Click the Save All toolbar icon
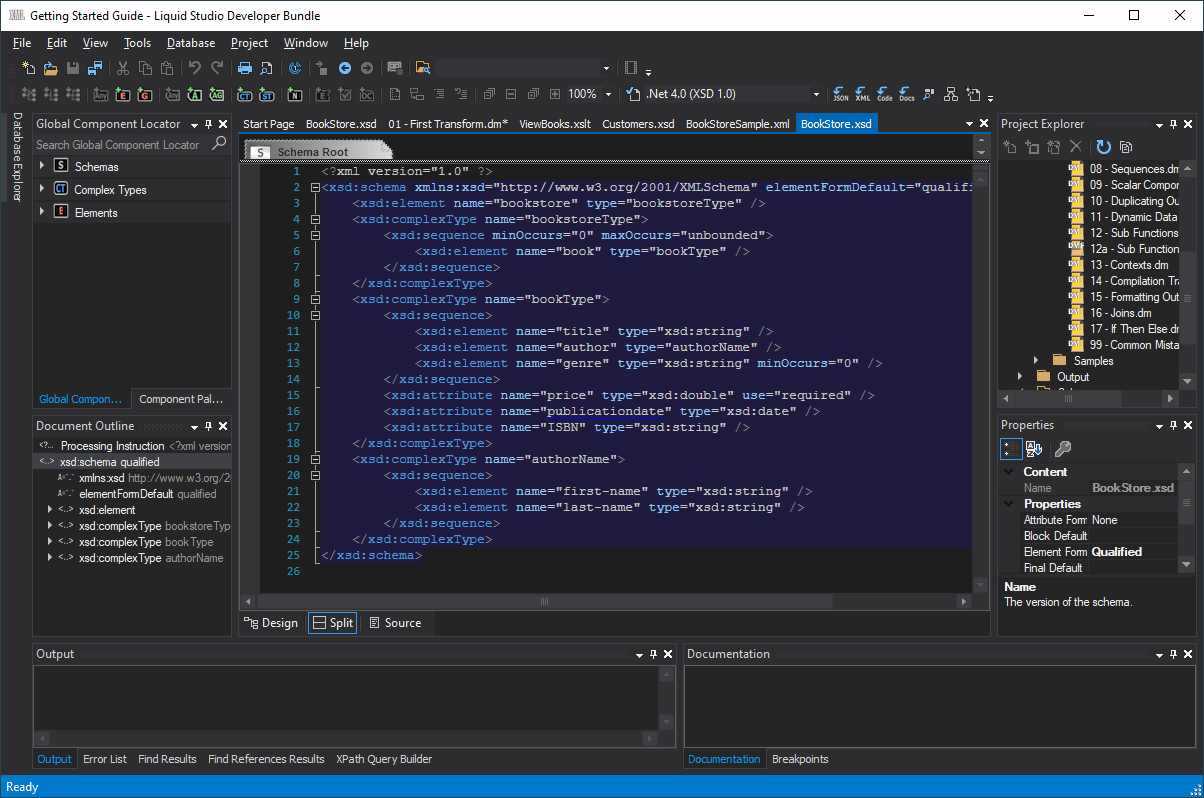Viewport: 1204px width, 798px height. 95,68
